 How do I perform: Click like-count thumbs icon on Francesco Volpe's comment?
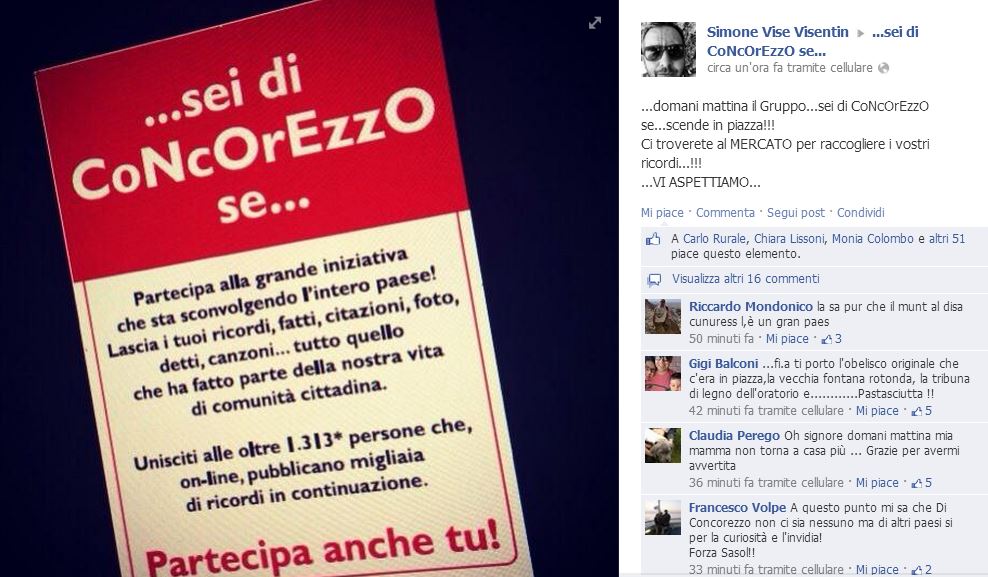pyautogui.click(x=916, y=569)
